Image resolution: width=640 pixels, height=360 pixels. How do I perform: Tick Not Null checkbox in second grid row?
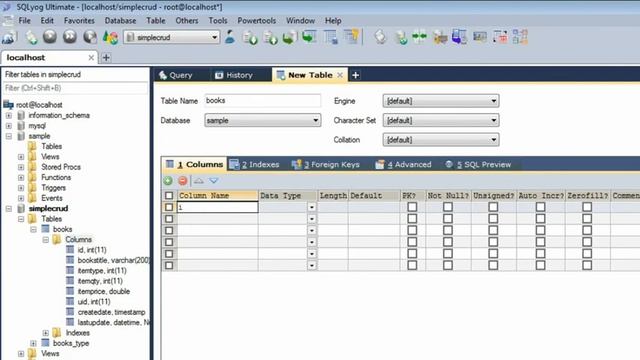pos(448,219)
